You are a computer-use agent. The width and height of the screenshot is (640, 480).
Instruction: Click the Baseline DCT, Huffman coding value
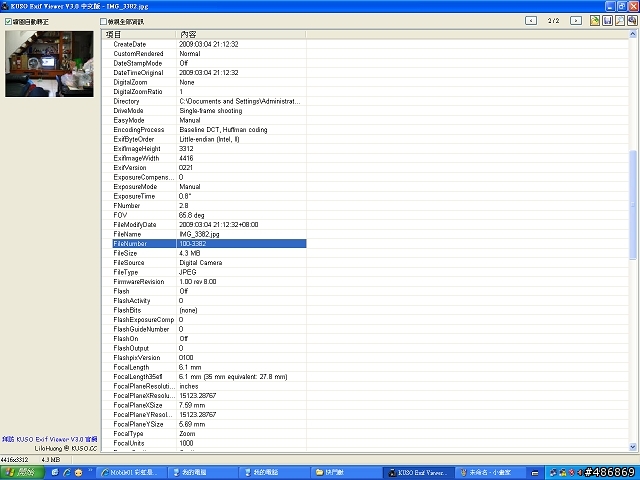tap(223, 129)
